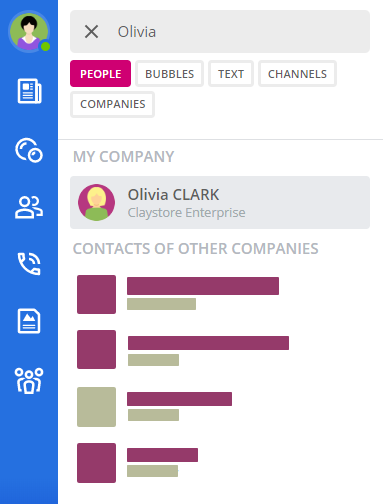
Task: Open the phone calls sidebar icon
Action: 29,264
